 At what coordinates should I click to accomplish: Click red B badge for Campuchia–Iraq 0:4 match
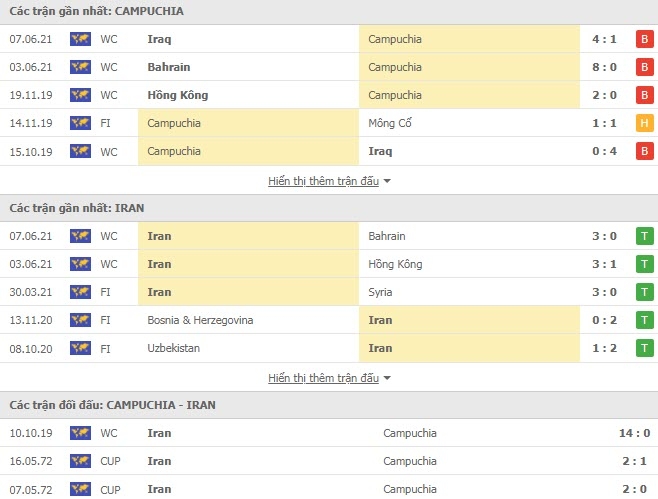(645, 151)
